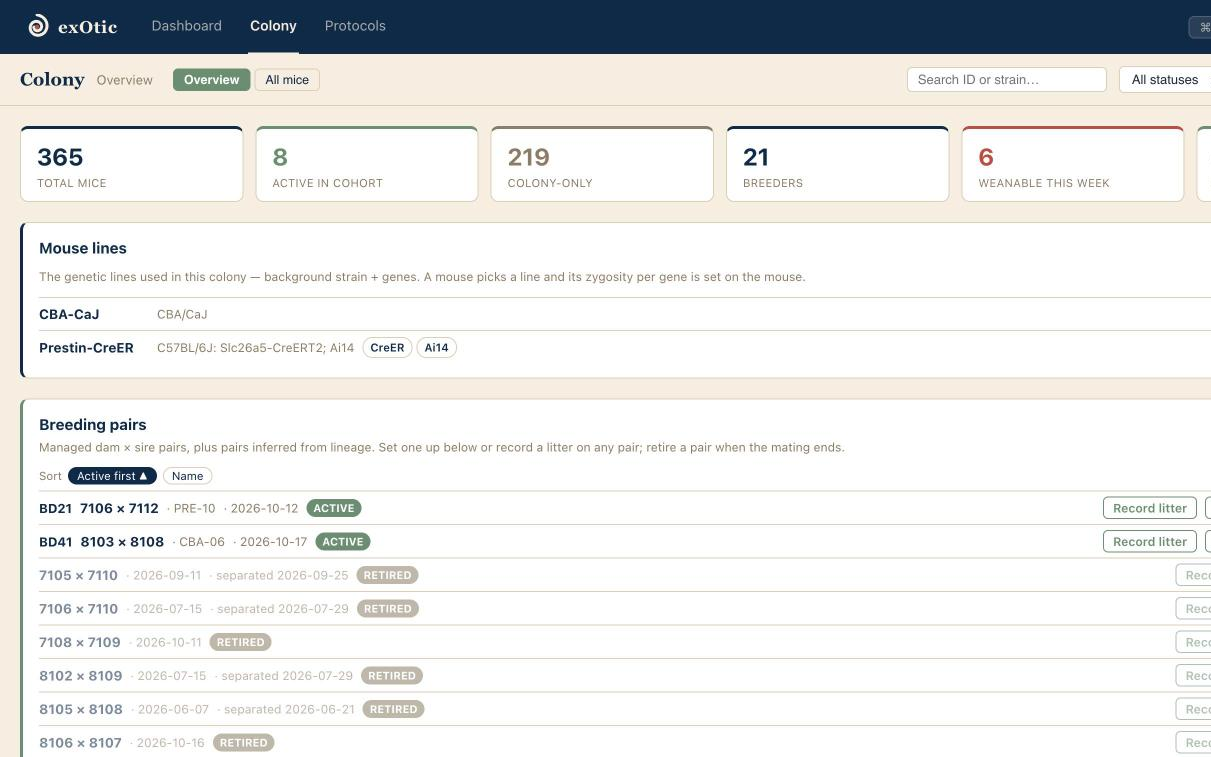
Task: Click the ACTIVE badge on BD21
Action: [334, 508]
